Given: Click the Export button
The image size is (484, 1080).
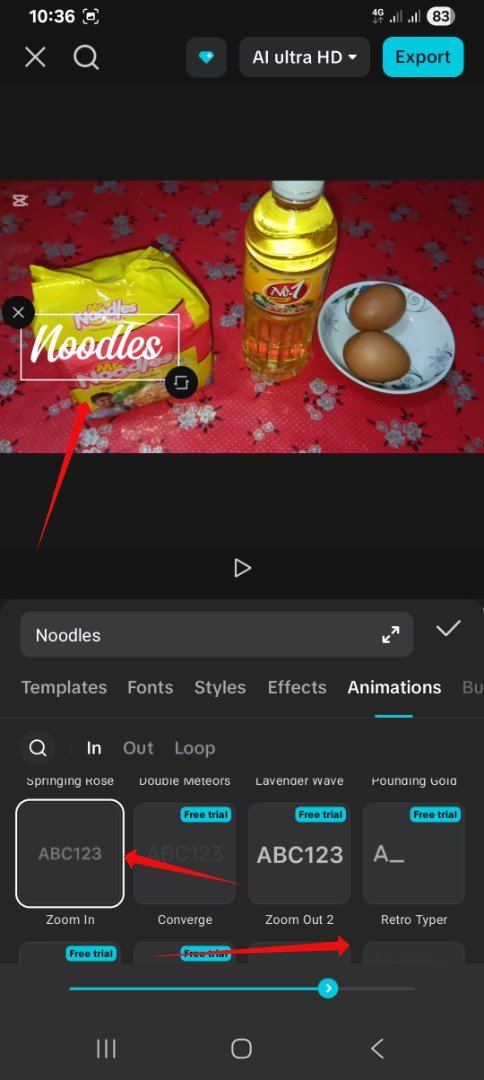Looking at the screenshot, I should (x=423, y=57).
